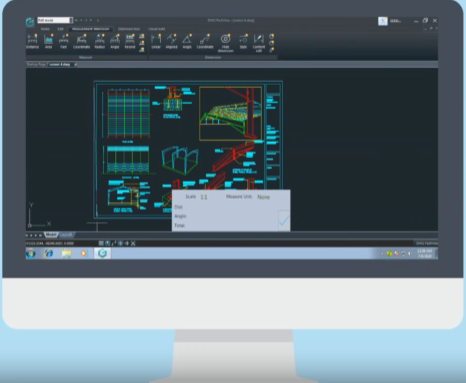Switch to the Layout1 tab
Screen dimensions: 466x383
coord(66,235)
